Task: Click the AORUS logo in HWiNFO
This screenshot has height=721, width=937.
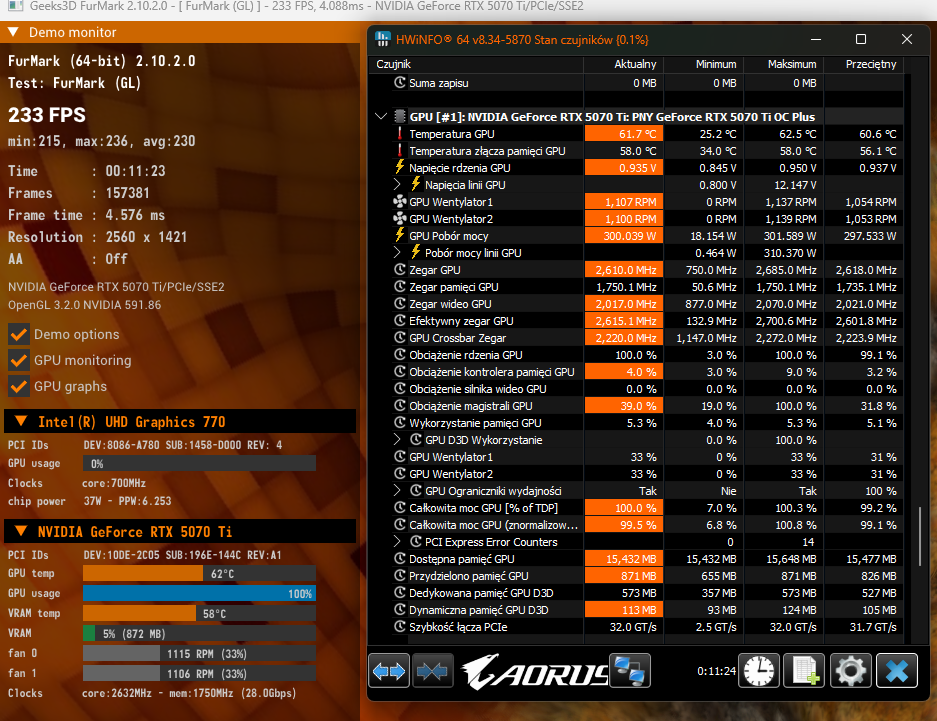Action: [x=534, y=672]
